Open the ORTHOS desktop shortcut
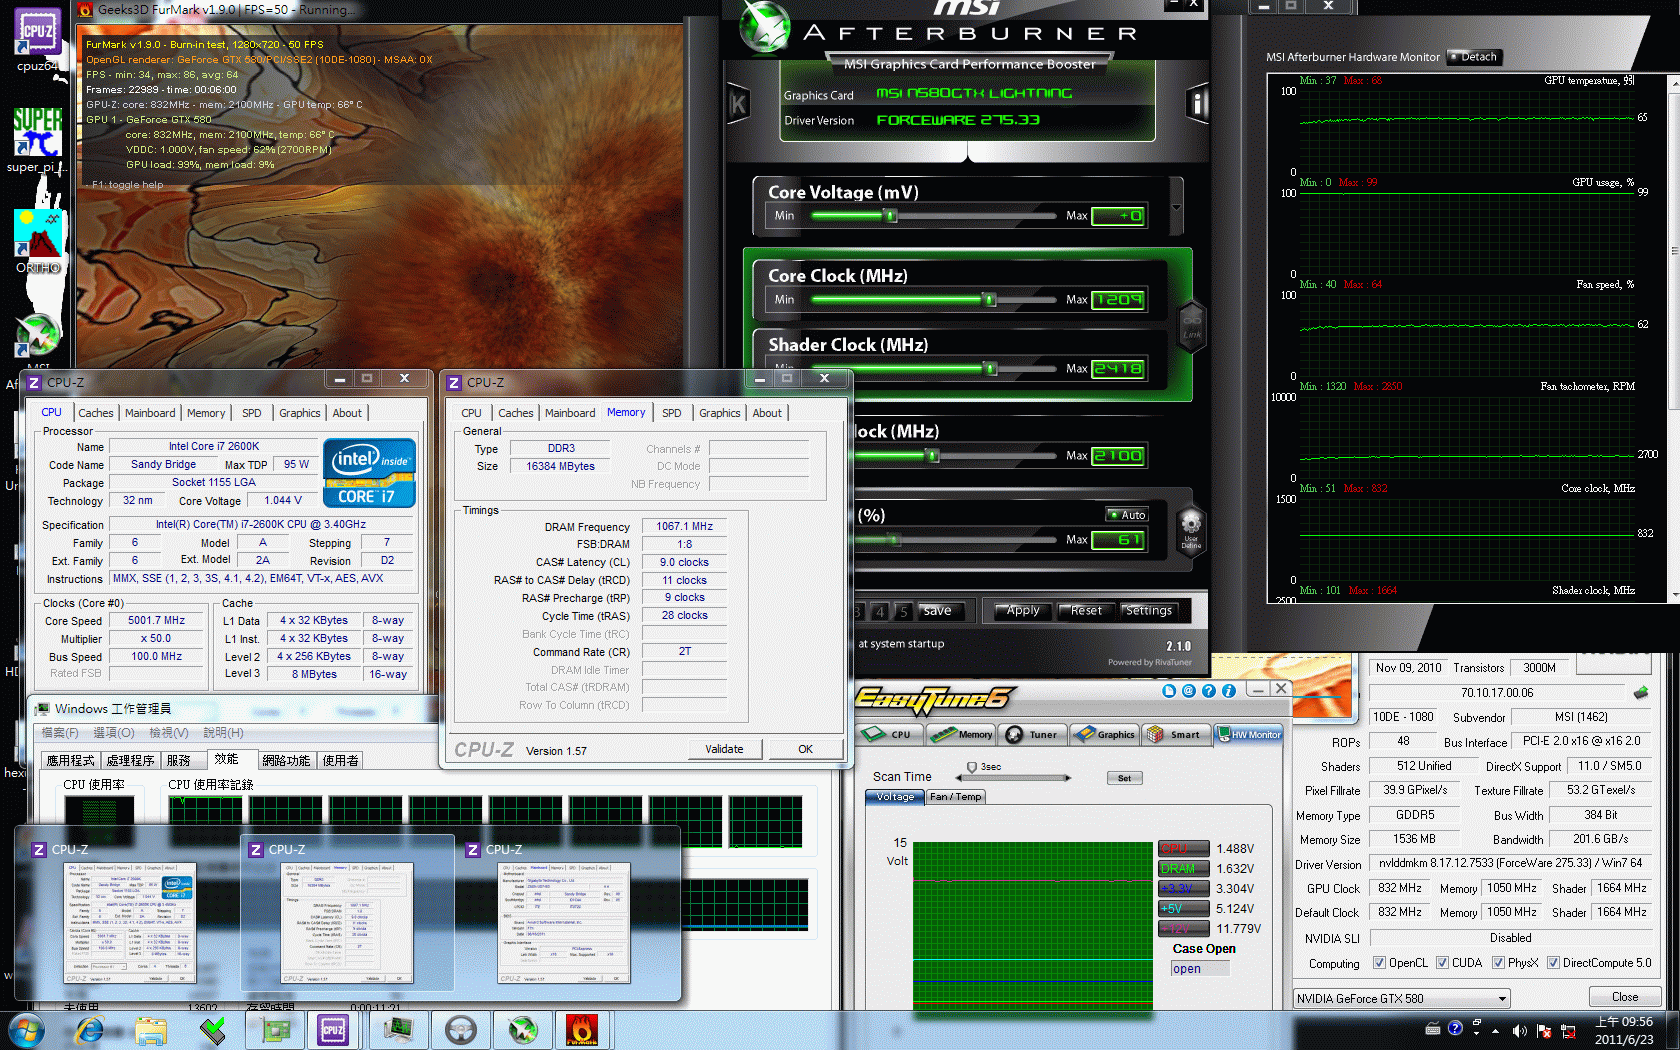The height and width of the screenshot is (1050, 1680). click(38, 241)
